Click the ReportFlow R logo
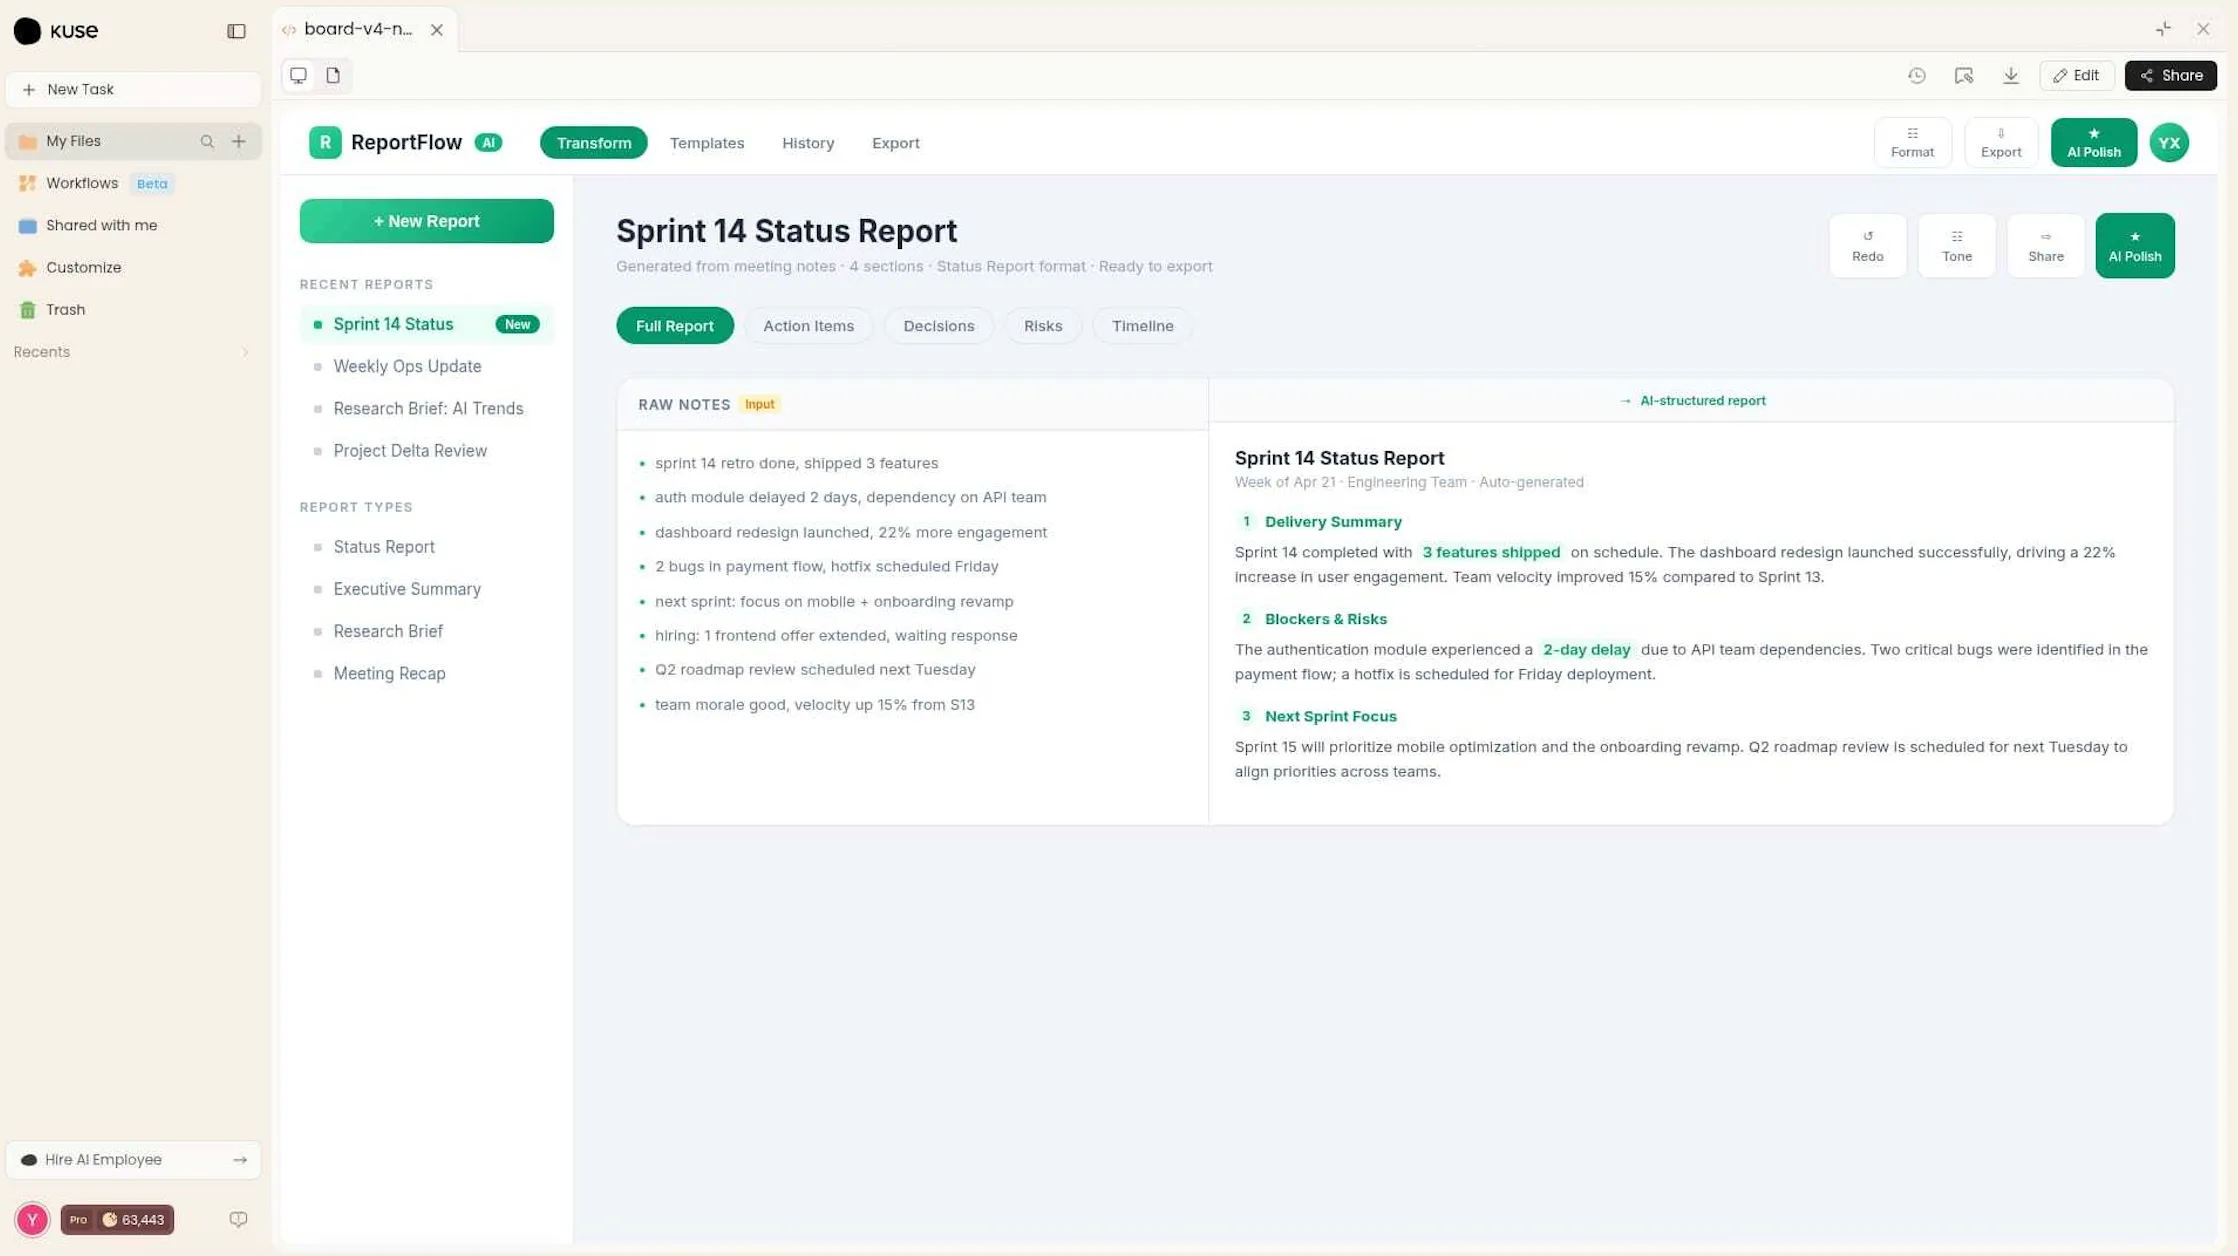Viewport: 2238px width, 1256px height. 325,143
